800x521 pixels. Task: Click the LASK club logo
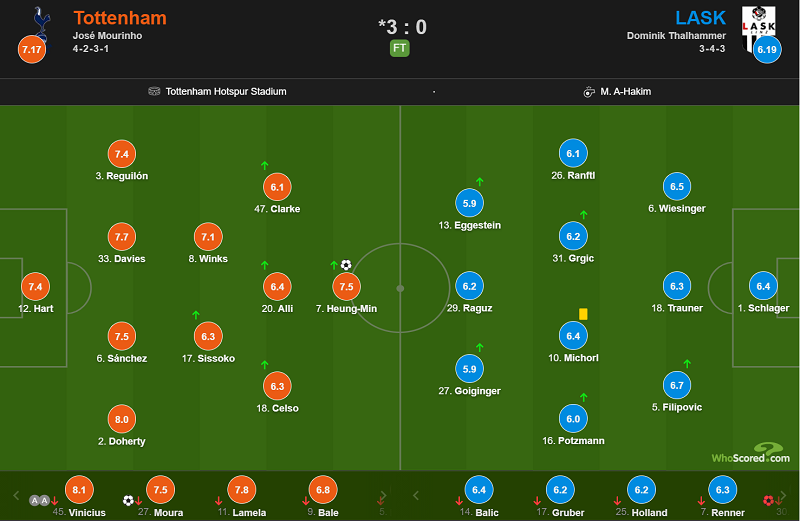tap(757, 20)
